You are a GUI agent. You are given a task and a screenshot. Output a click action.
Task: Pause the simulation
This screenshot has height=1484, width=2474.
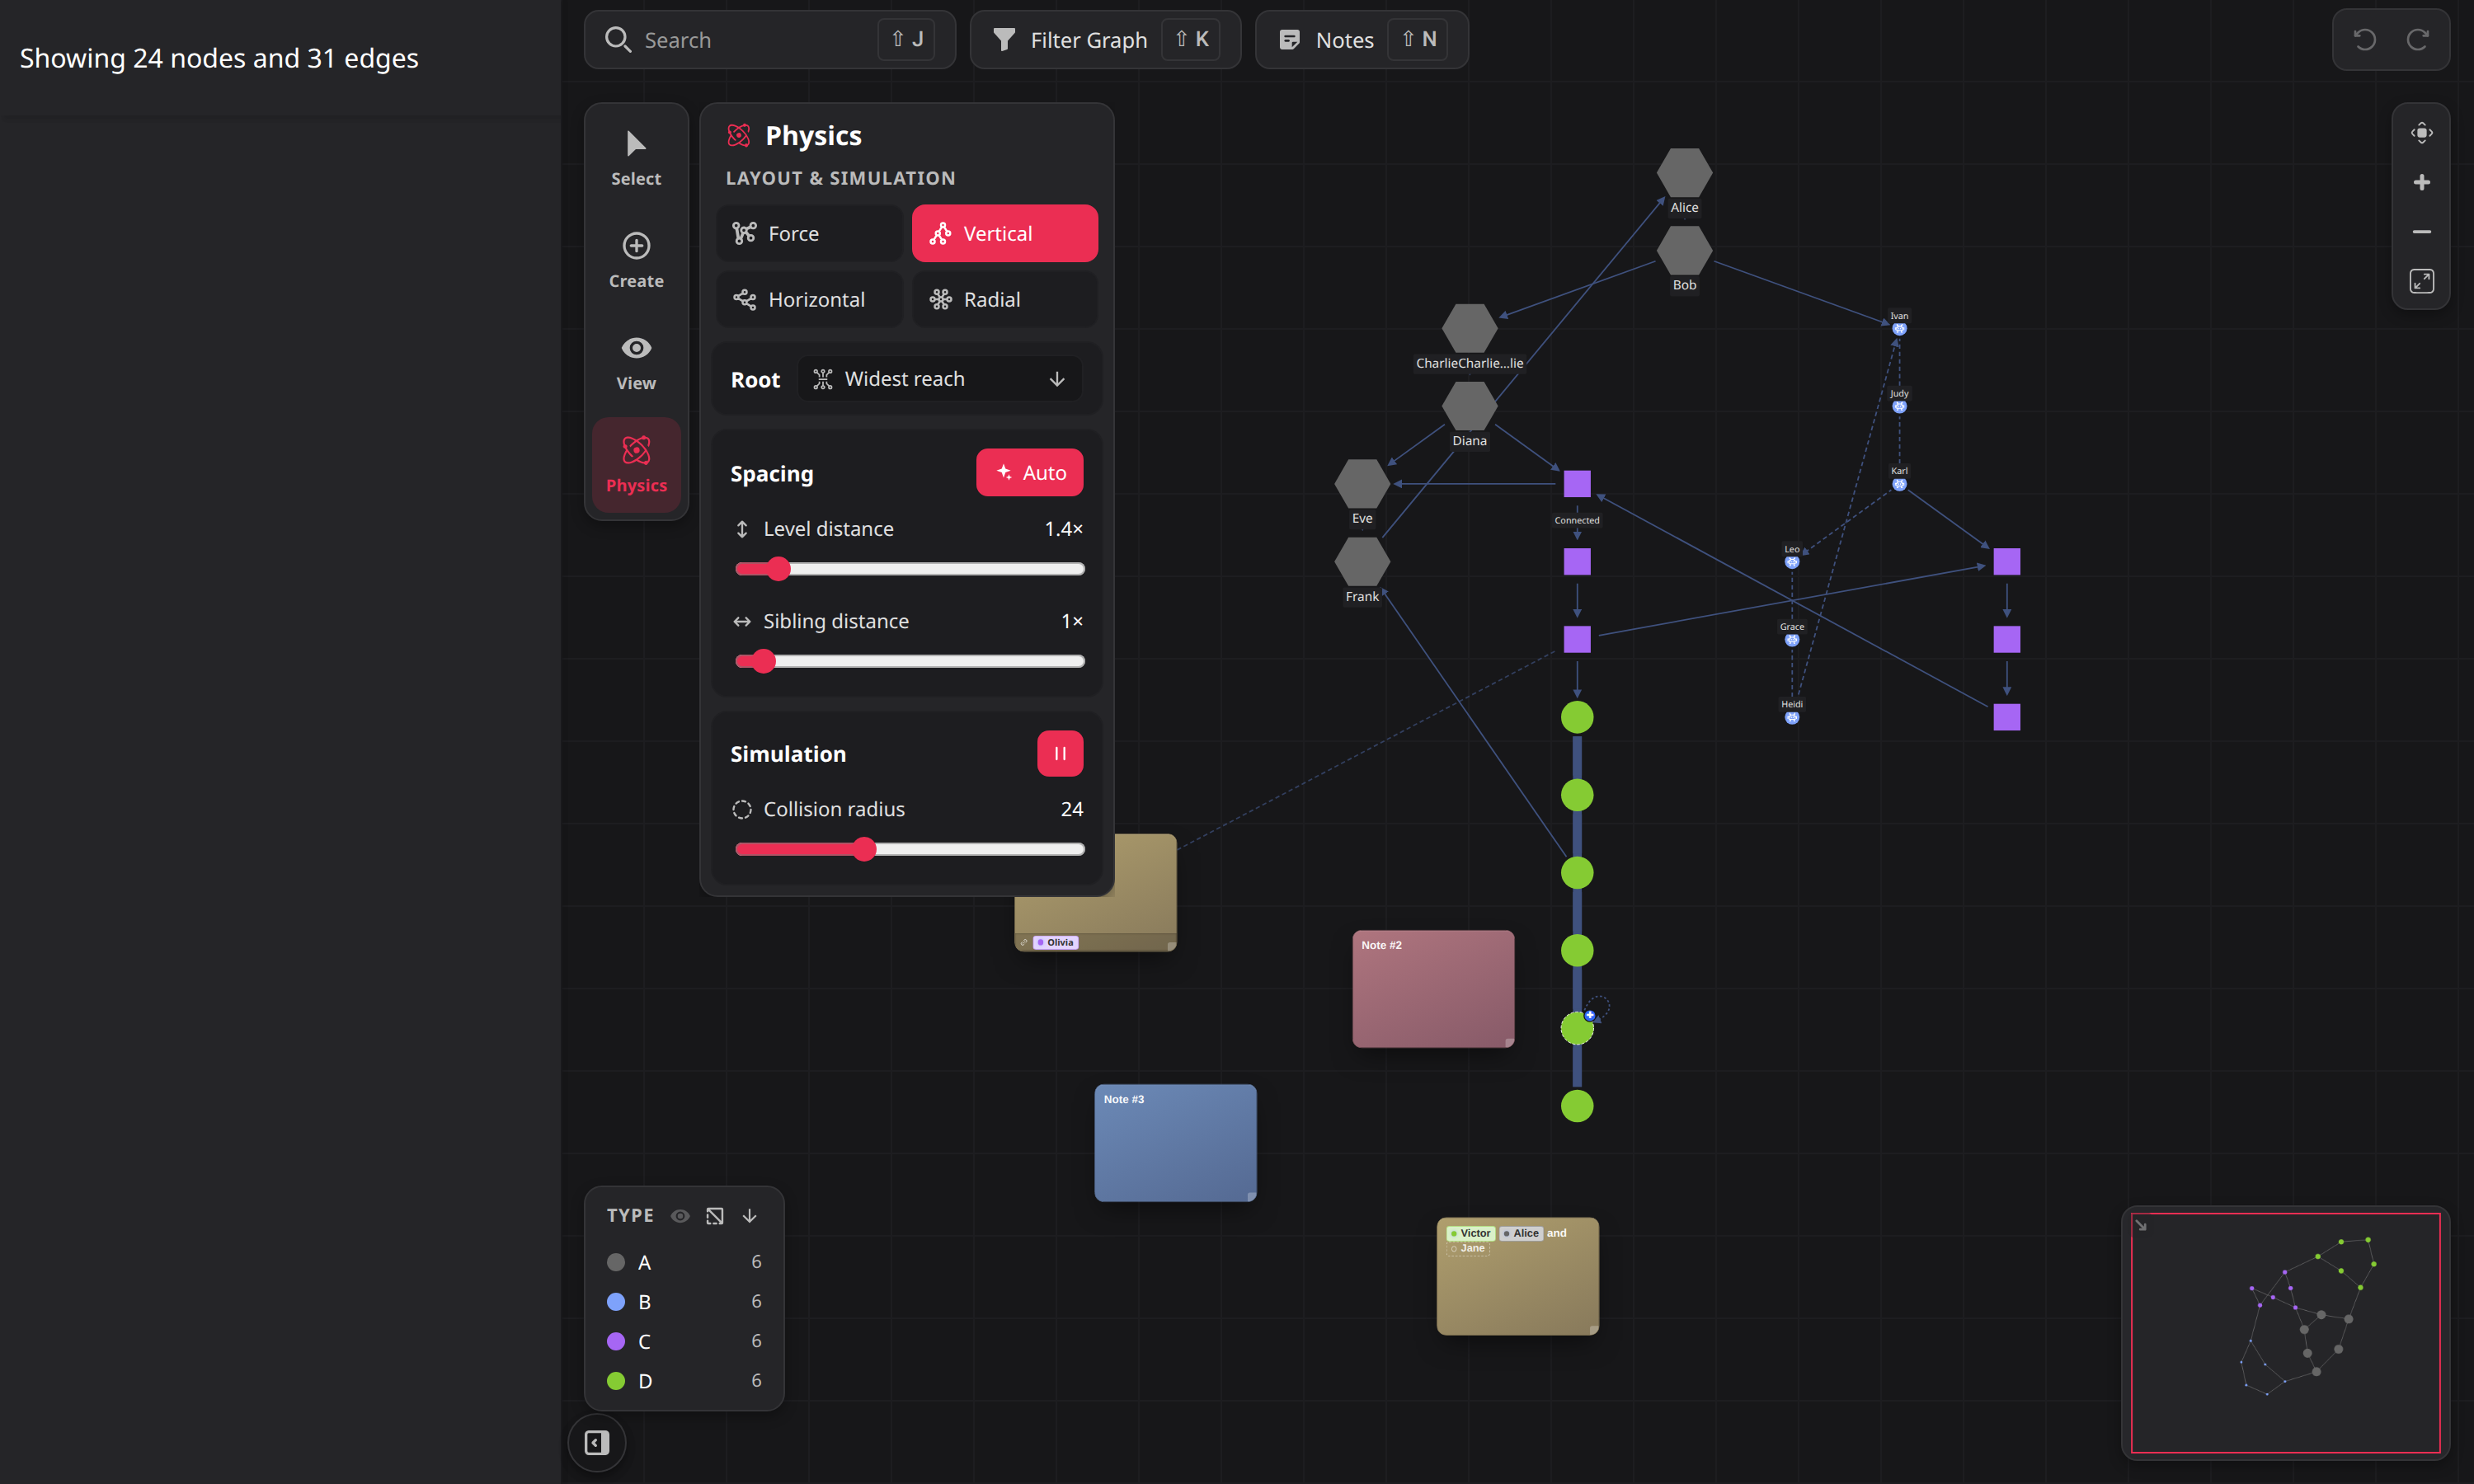pyautogui.click(x=1060, y=753)
